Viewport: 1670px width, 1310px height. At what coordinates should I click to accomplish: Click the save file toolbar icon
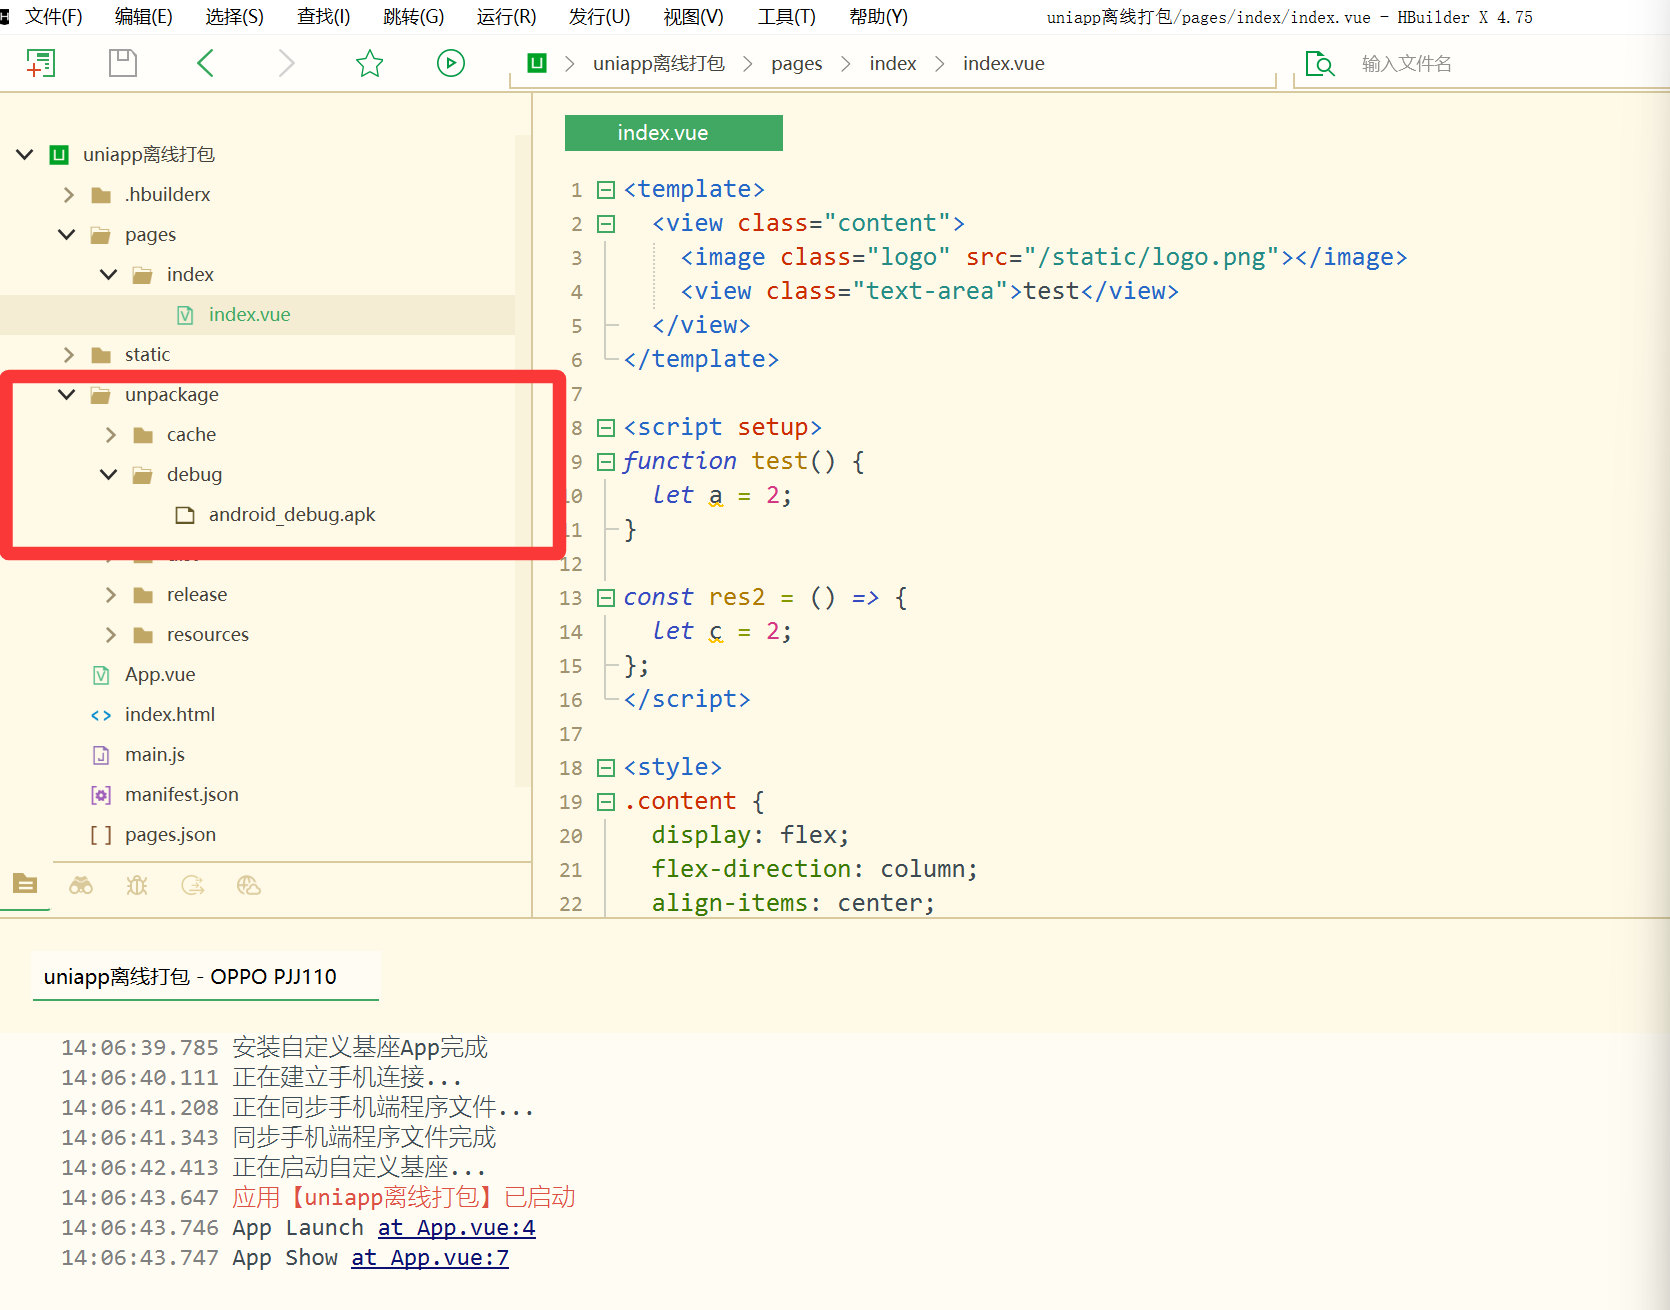123,63
